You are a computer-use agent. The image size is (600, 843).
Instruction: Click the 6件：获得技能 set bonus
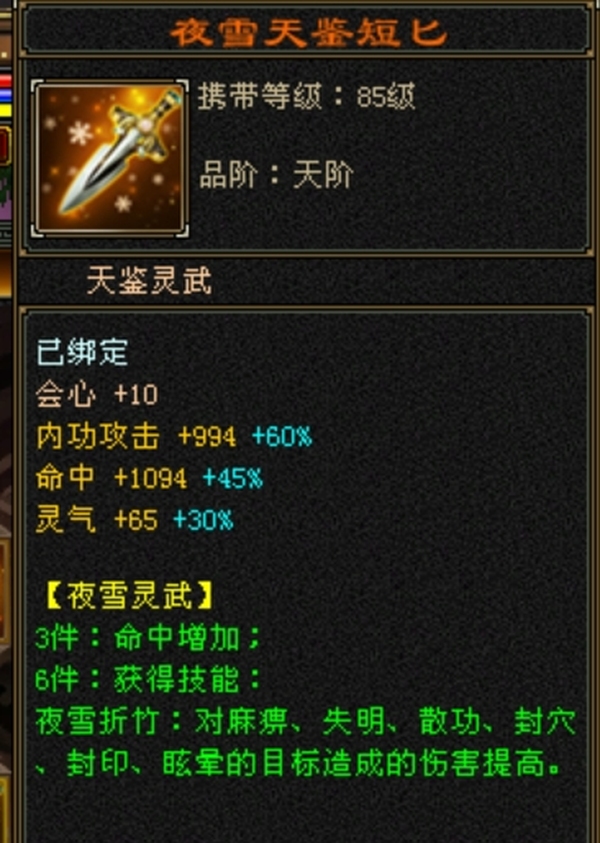148,680
